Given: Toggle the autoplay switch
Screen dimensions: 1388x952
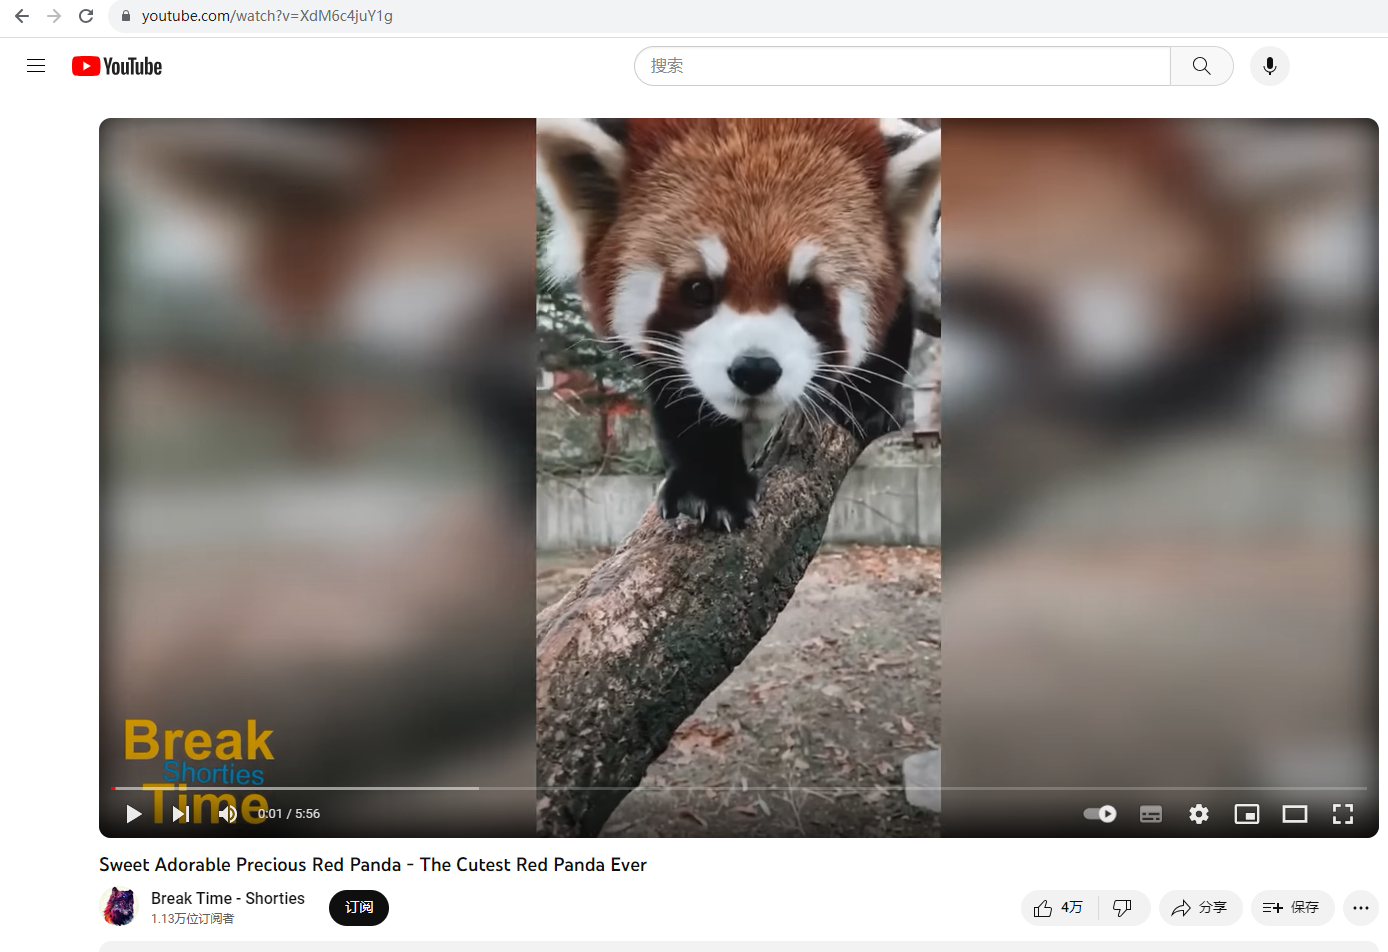Looking at the screenshot, I should 1100,814.
